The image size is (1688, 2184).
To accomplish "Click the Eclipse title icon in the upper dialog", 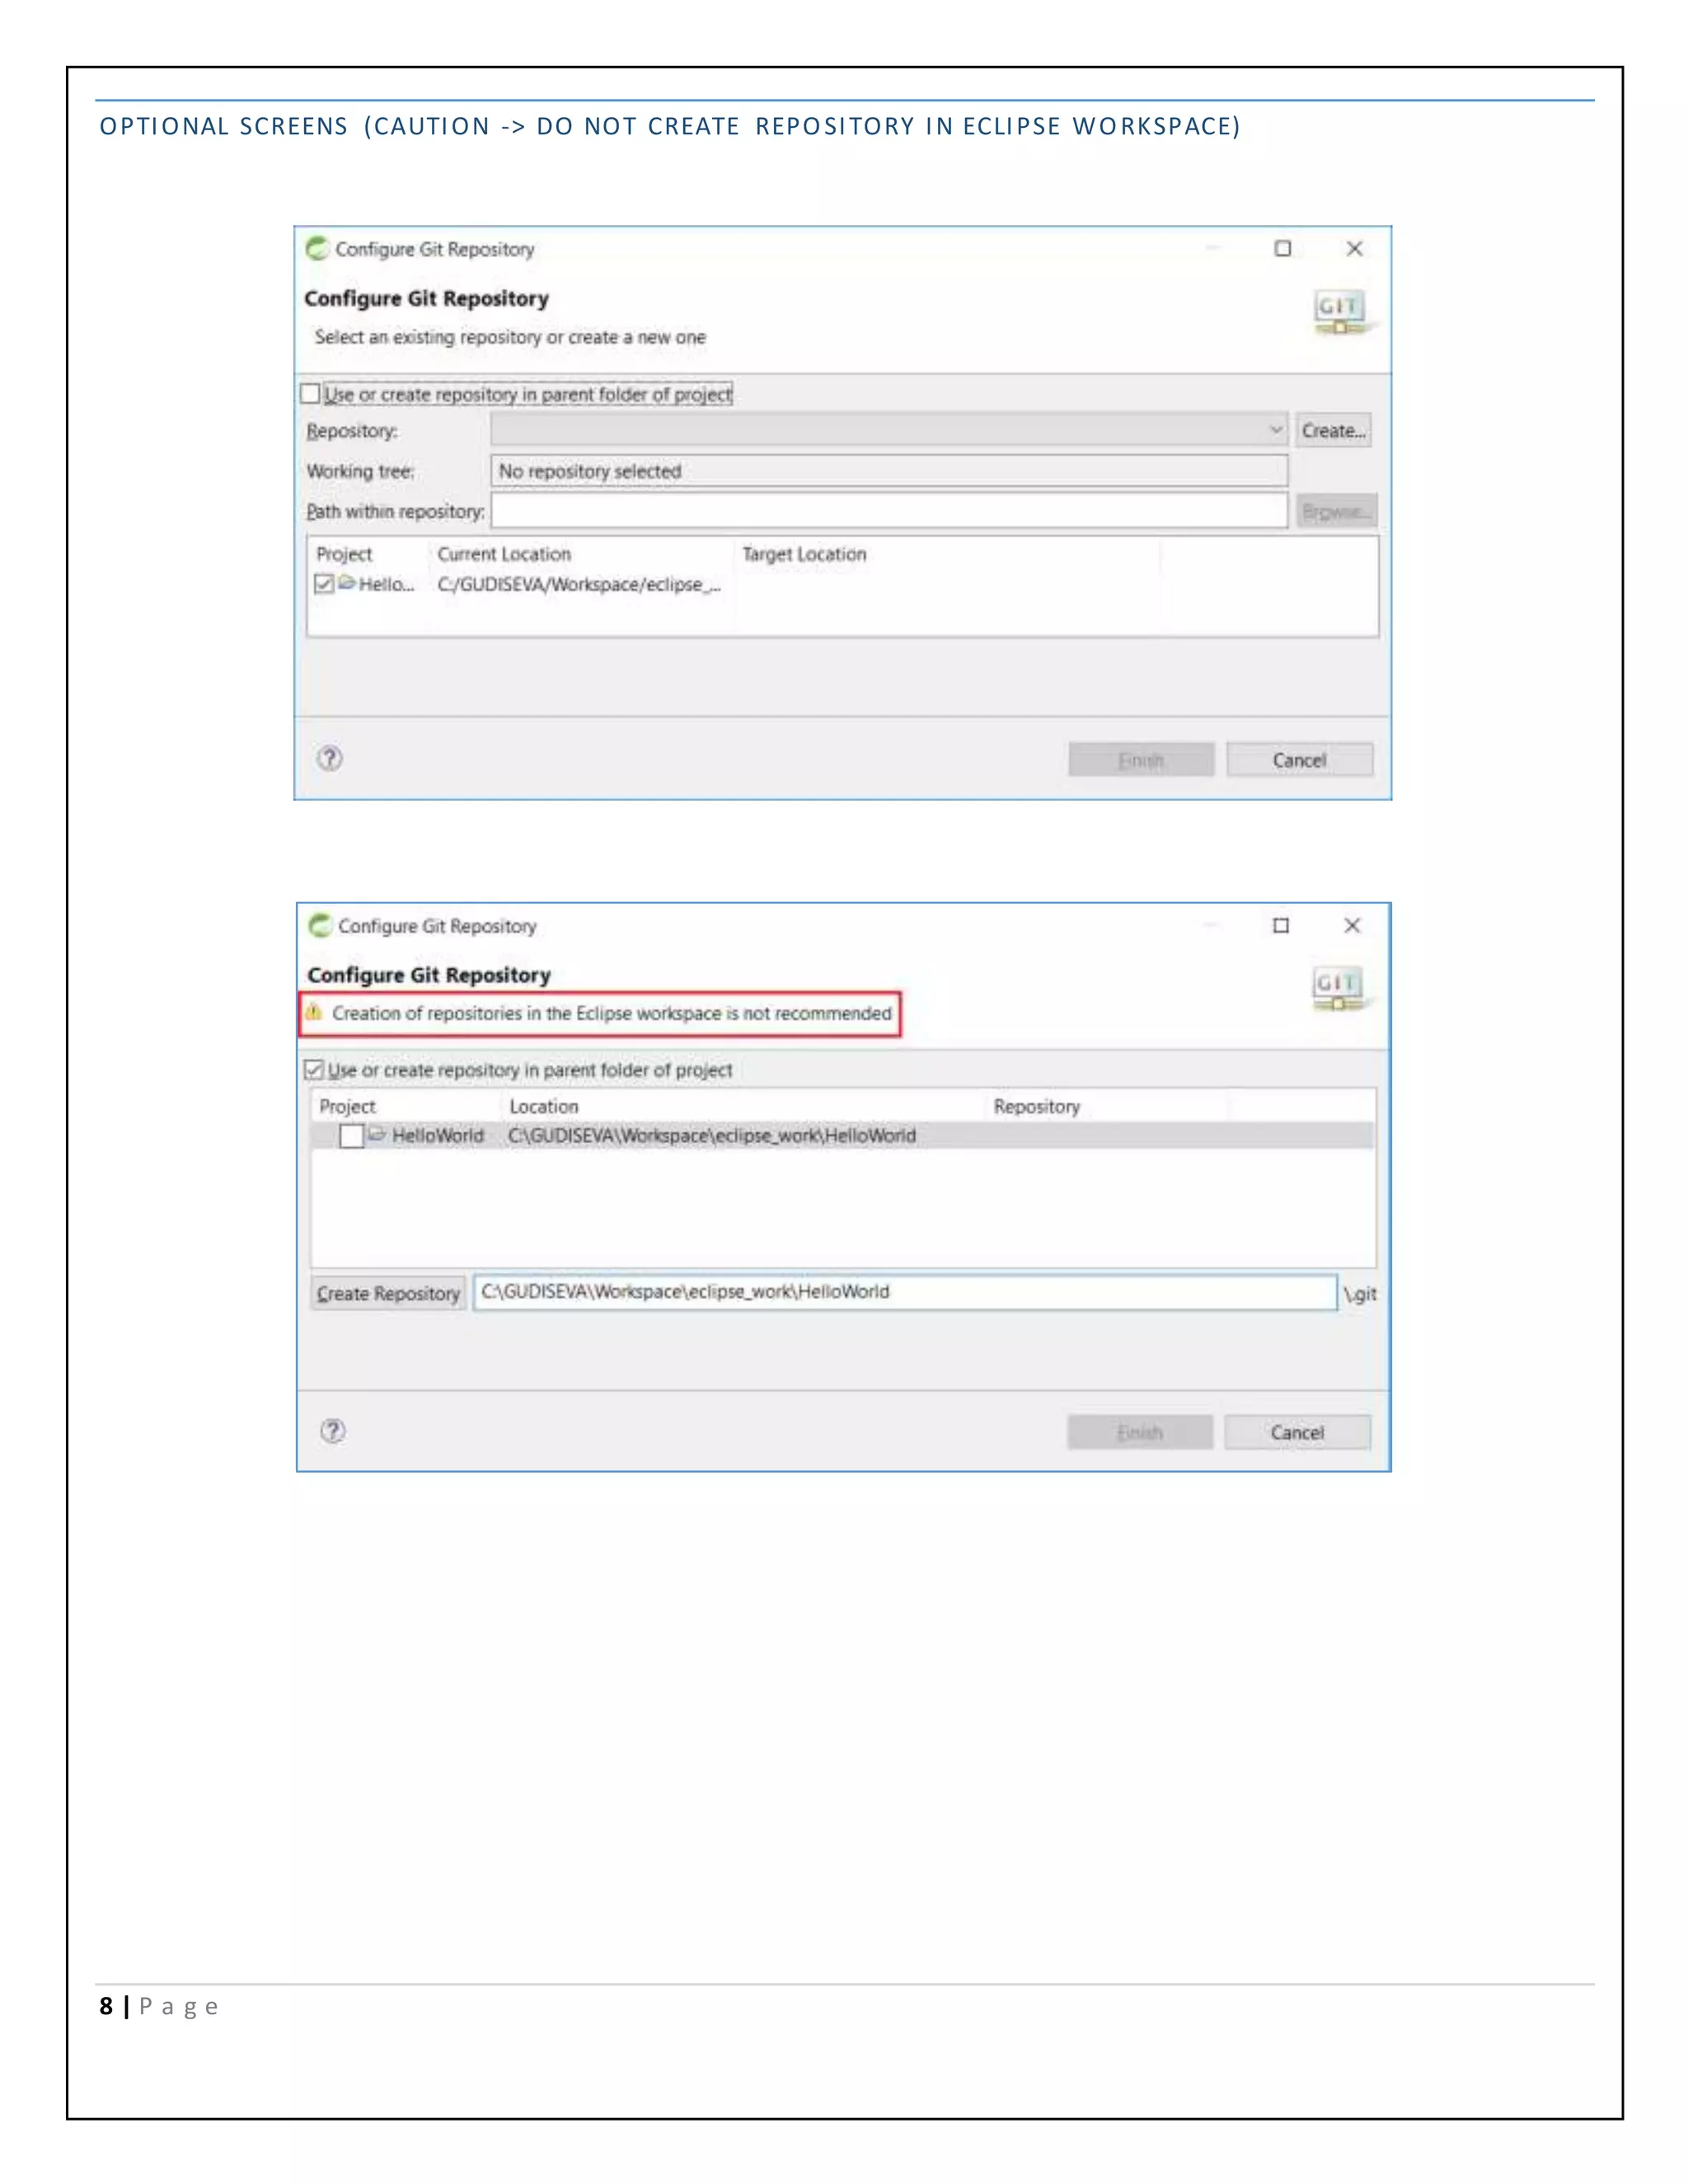I will point(318,248).
